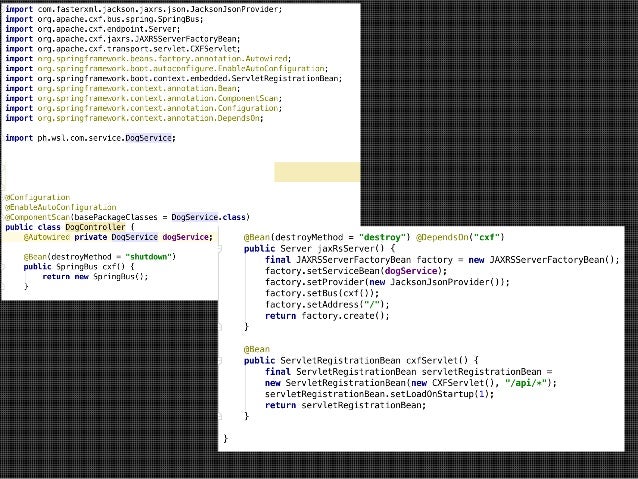Click the final ServletRegistrationBean servletRegistrationBean = line
The width and height of the screenshot is (638, 479).
(x=409, y=372)
